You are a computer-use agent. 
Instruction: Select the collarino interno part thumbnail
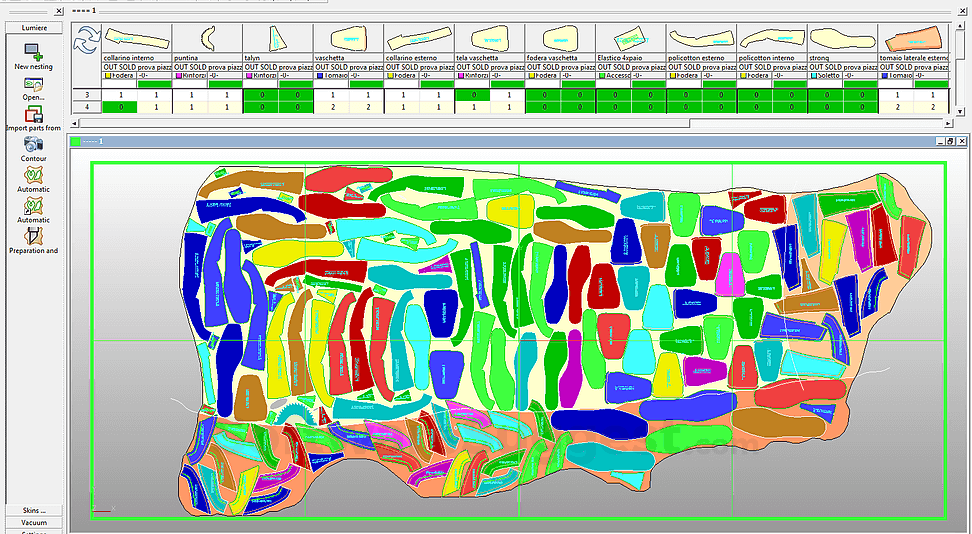coord(136,39)
